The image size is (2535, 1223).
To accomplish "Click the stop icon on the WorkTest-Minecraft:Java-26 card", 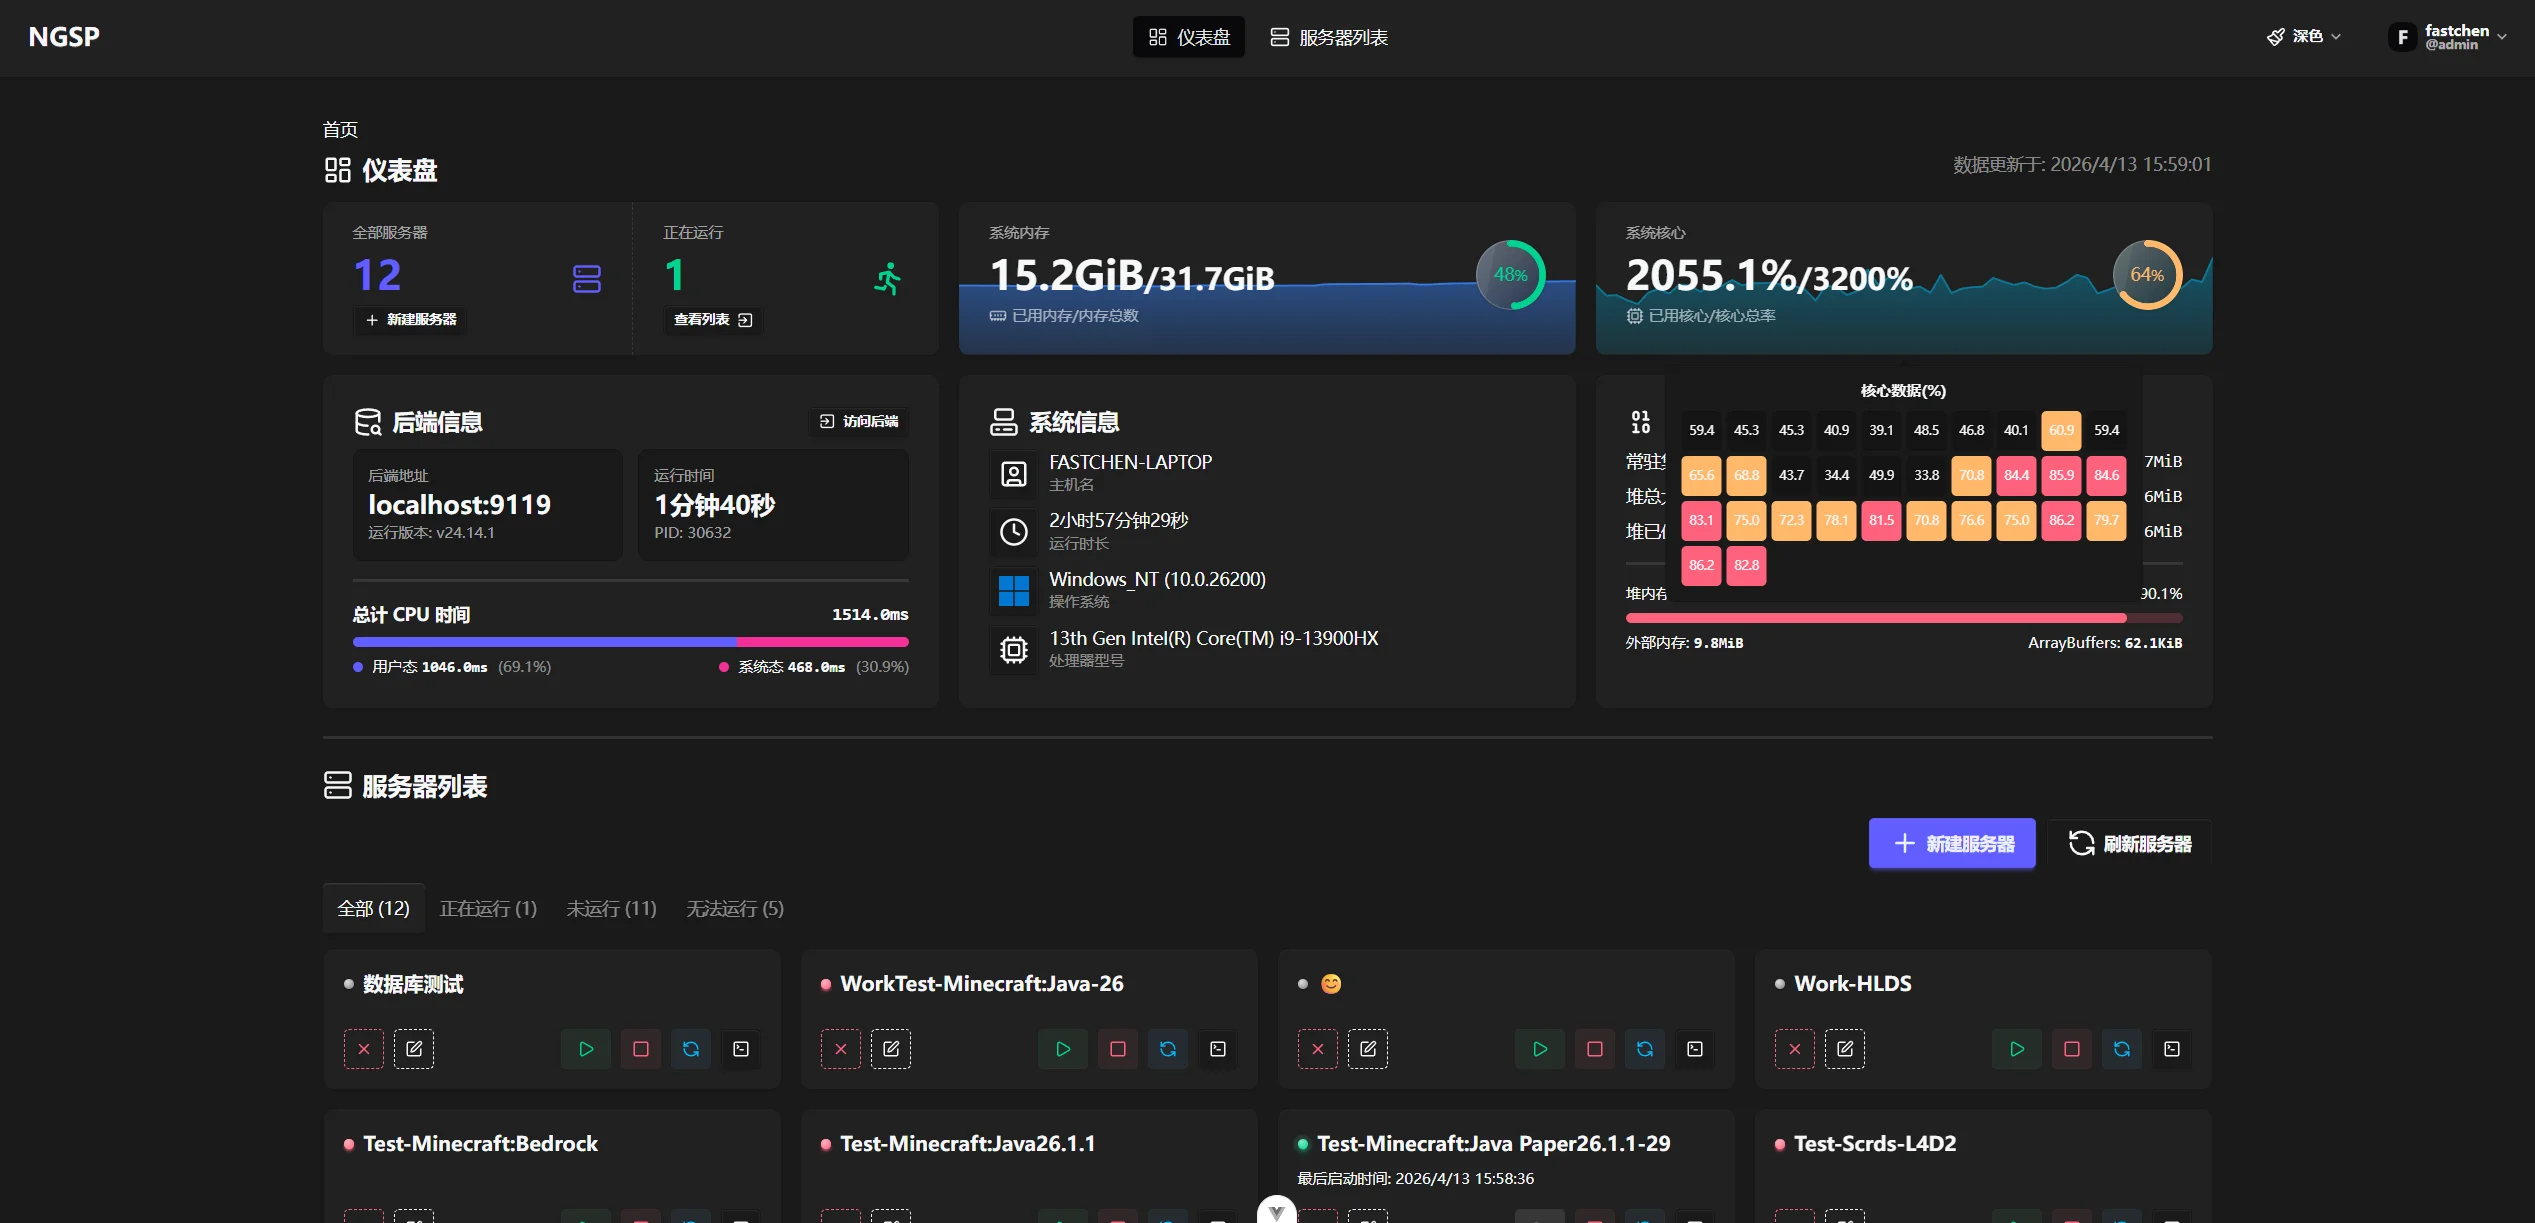I will 1118,1049.
